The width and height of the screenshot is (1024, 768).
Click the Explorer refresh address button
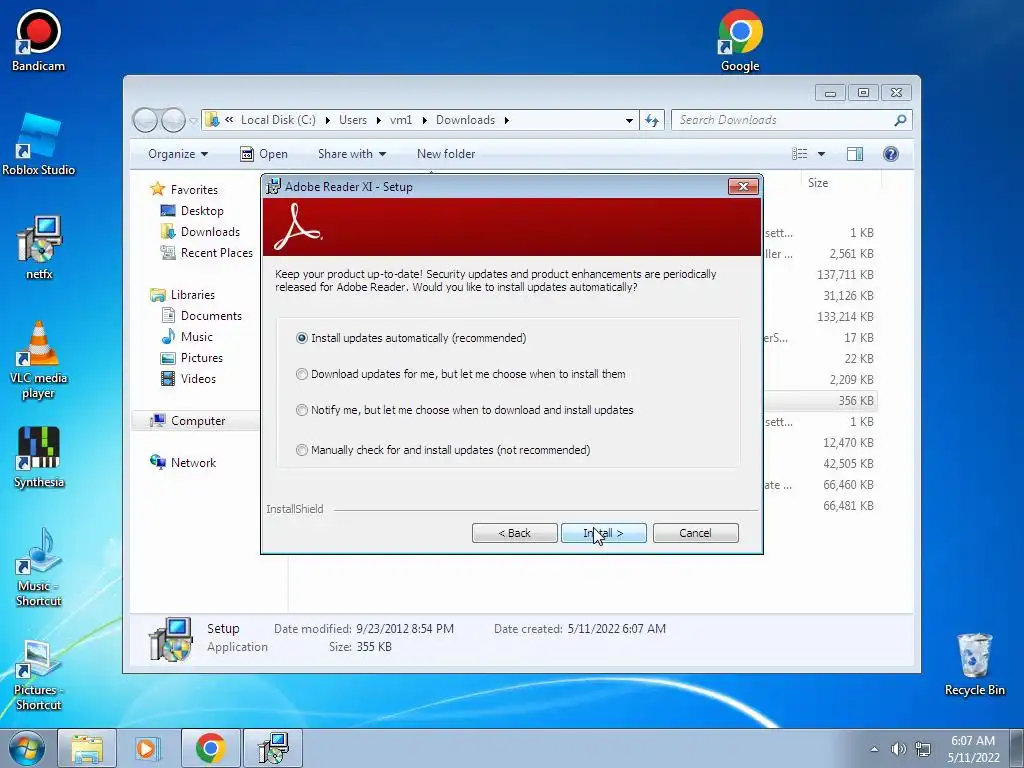tap(652, 120)
